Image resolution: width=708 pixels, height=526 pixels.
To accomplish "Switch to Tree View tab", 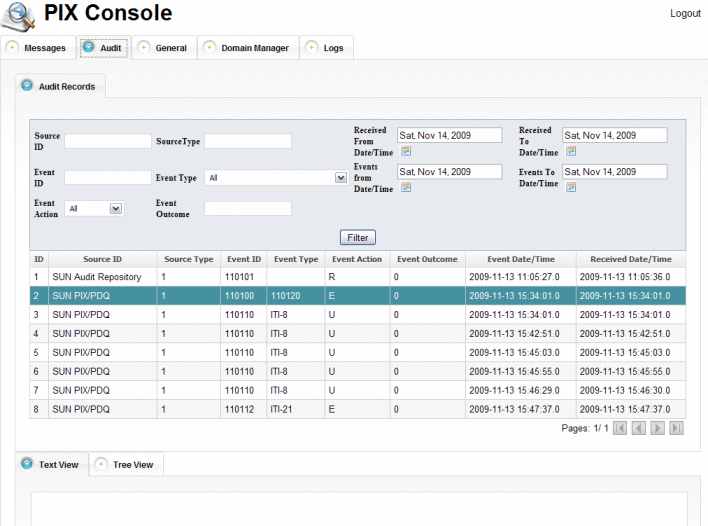I will click(126, 465).
